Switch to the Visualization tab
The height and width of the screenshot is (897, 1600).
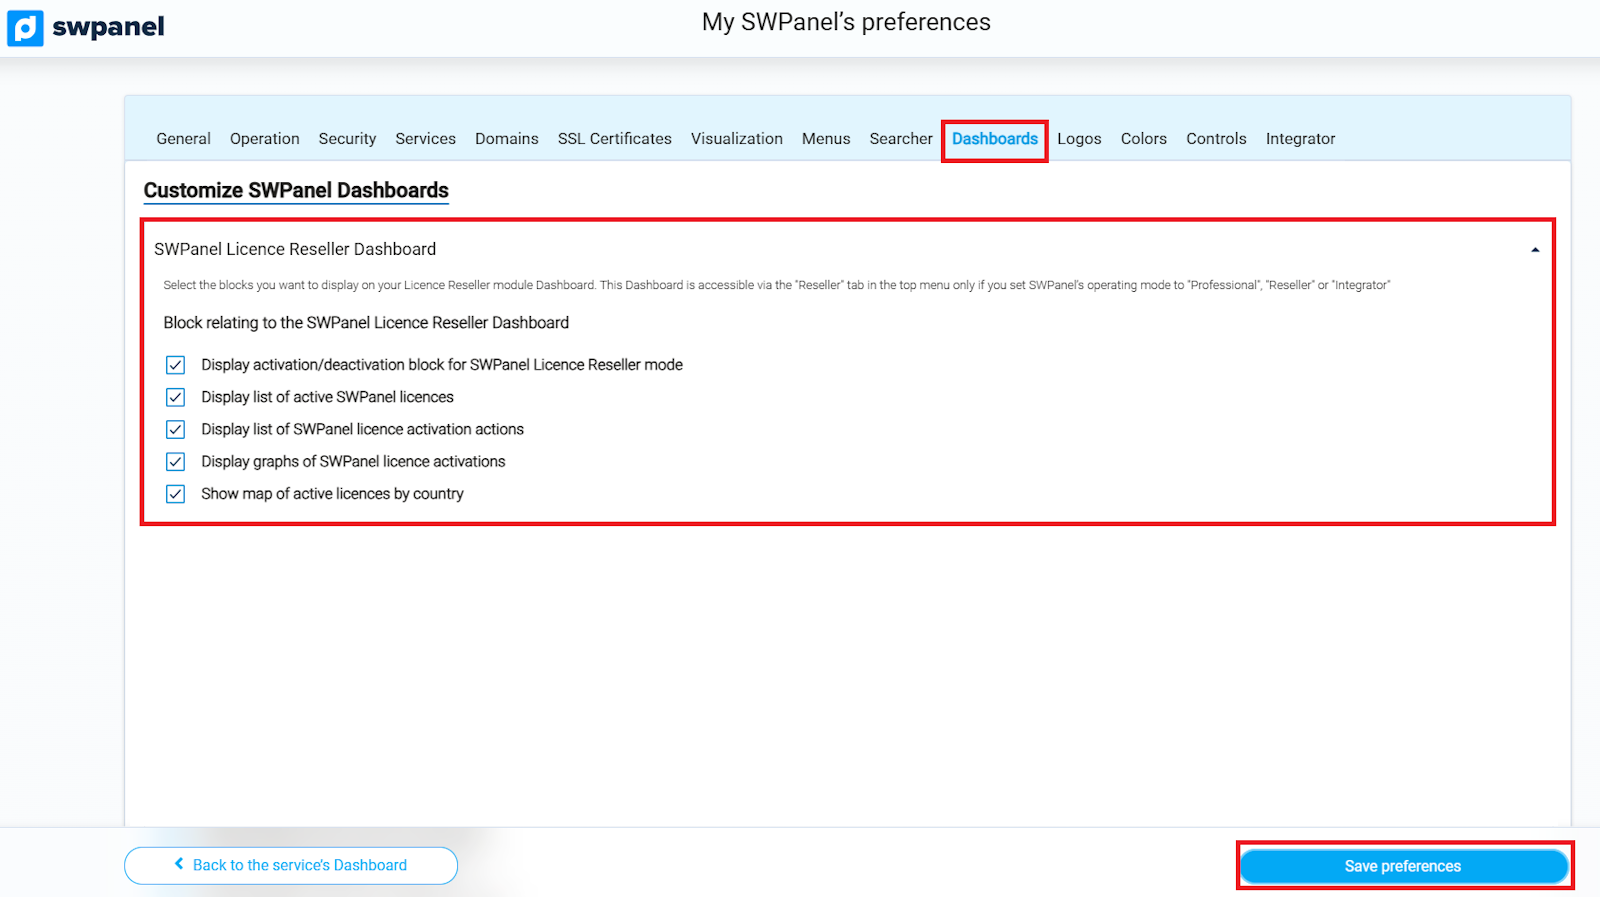tap(736, 139)
